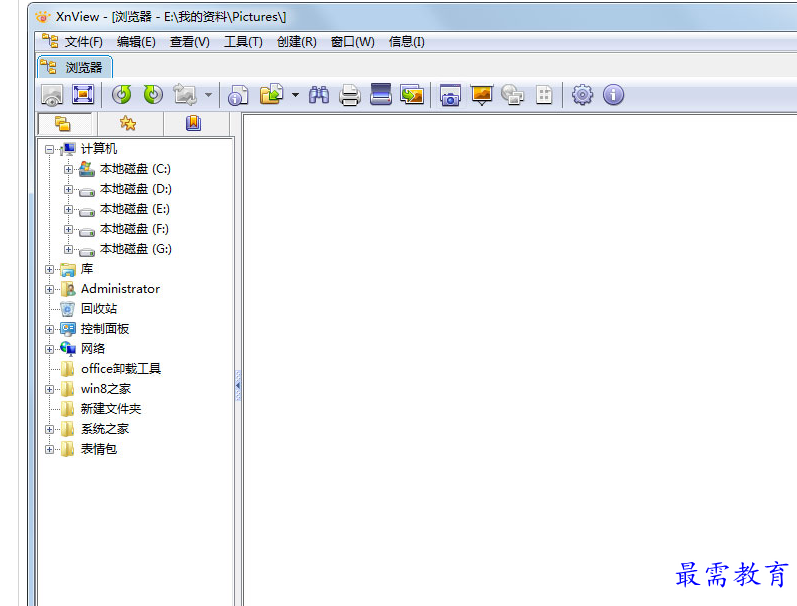The height and width of the screenshot is (606, 797).
Task: Click the Print icon
Action: [350, 95]
